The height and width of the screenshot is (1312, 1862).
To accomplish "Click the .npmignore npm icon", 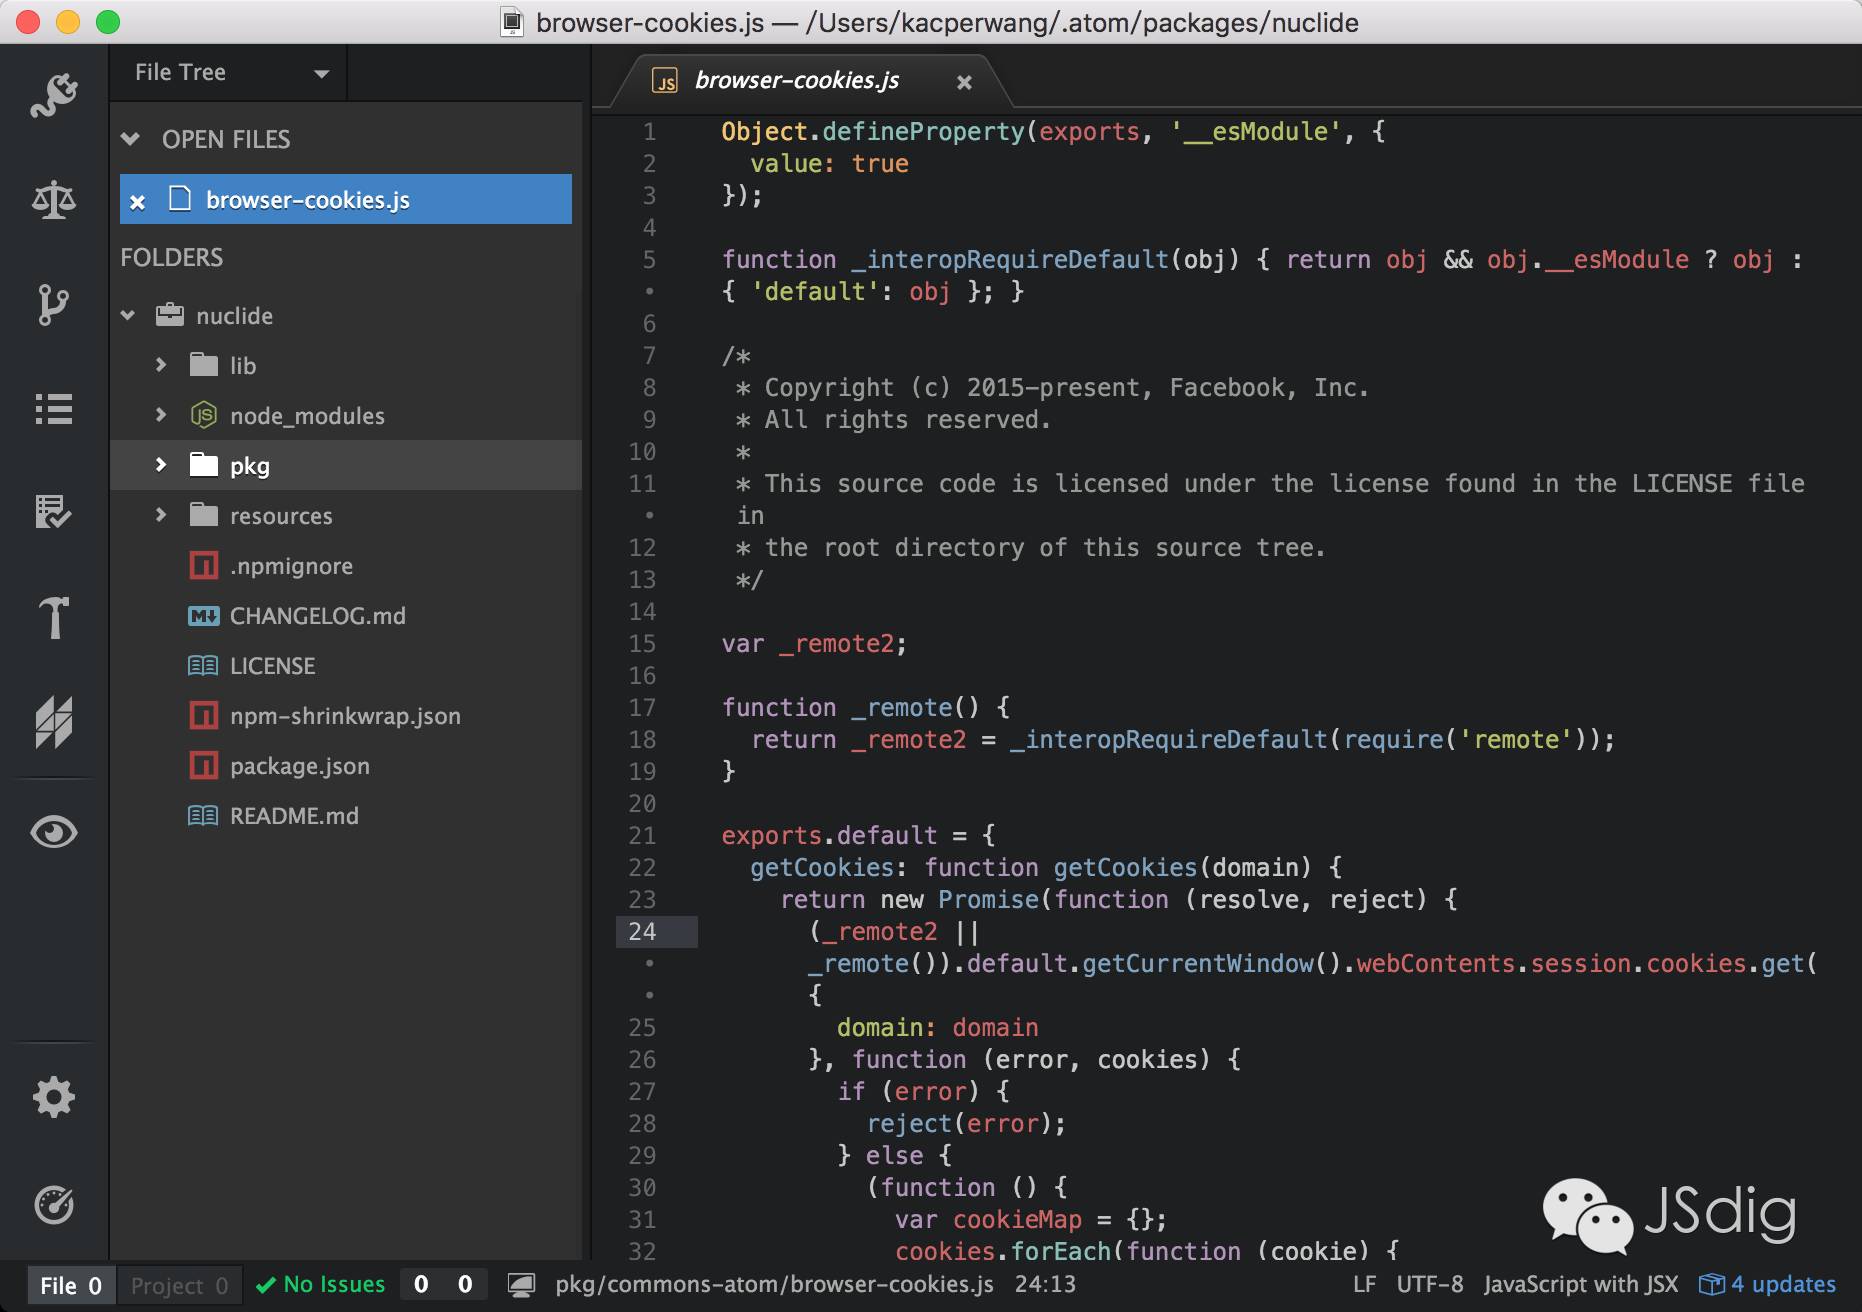I will [204, 565].
